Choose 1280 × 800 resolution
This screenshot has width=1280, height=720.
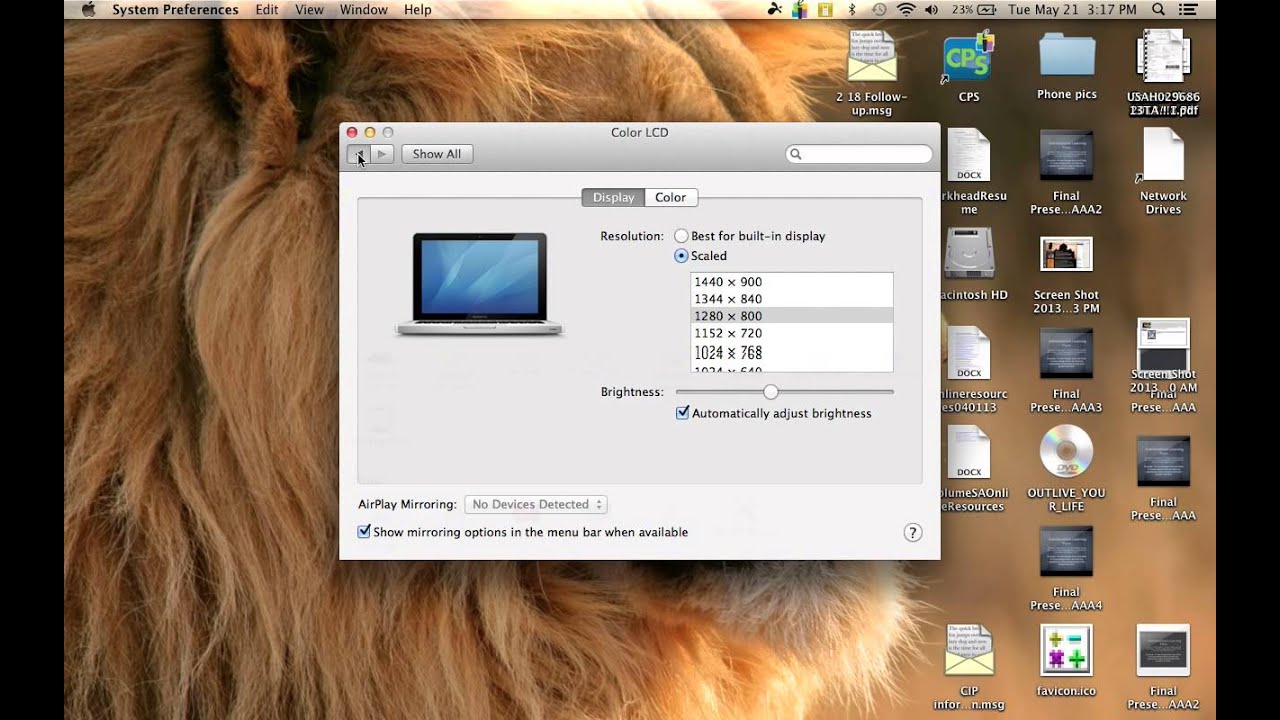(791, 316)
